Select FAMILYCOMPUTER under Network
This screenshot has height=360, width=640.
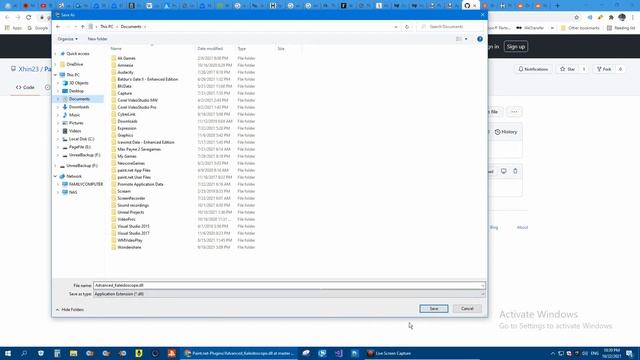click(x=86, y=184)
